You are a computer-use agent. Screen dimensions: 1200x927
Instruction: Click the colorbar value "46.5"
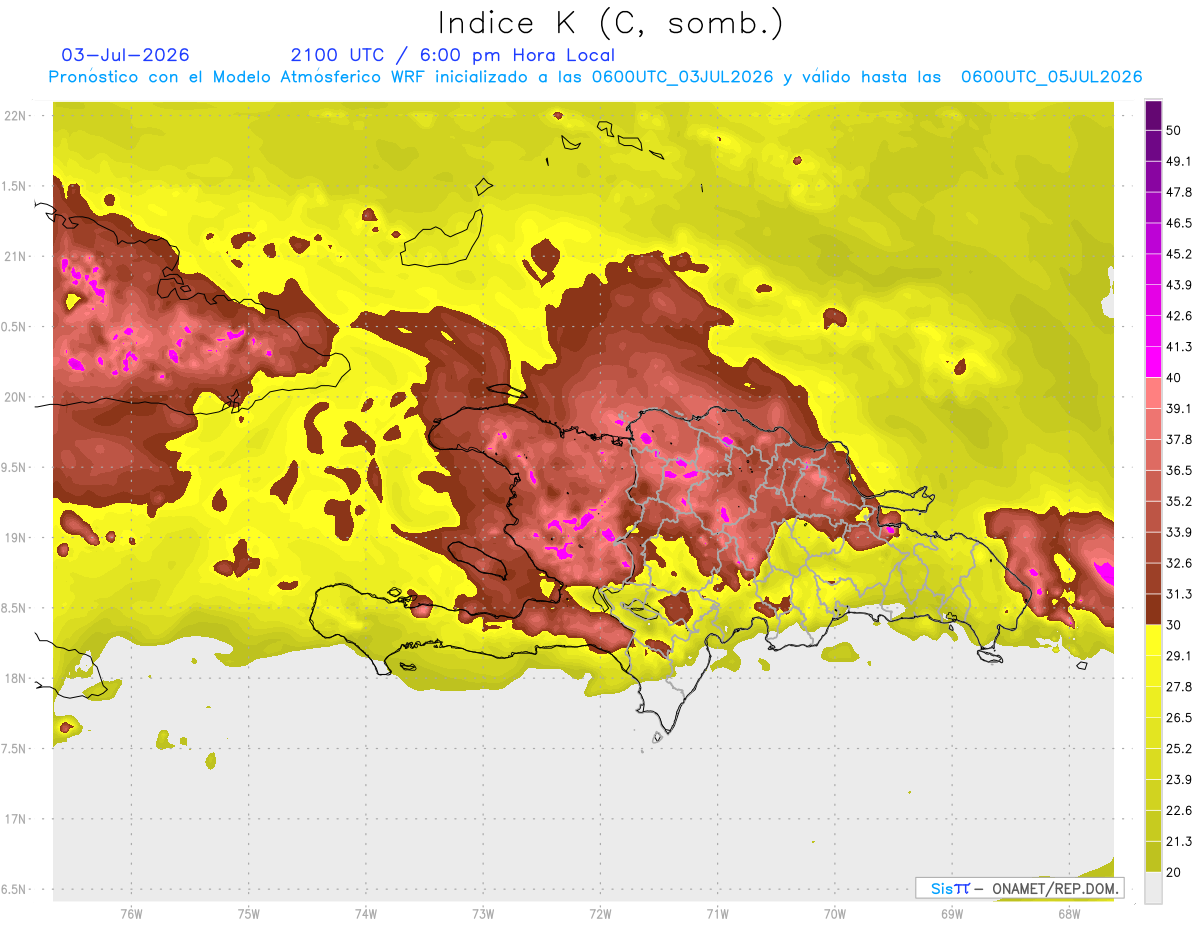1178,223
